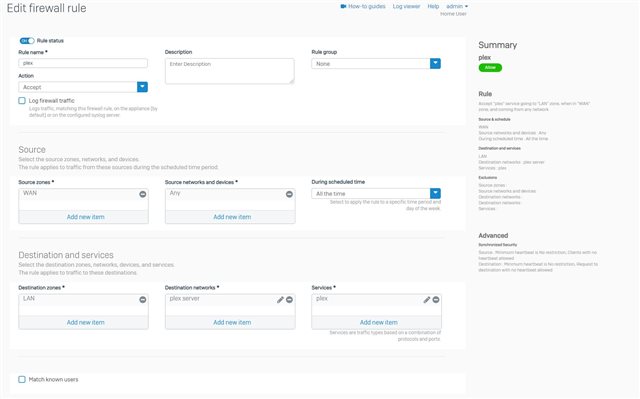Add new item to Destination zones

(x=85, y=322)
